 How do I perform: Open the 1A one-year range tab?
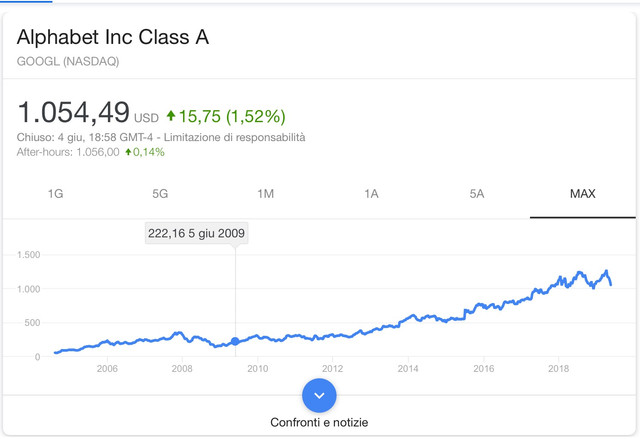click(371, 193)
